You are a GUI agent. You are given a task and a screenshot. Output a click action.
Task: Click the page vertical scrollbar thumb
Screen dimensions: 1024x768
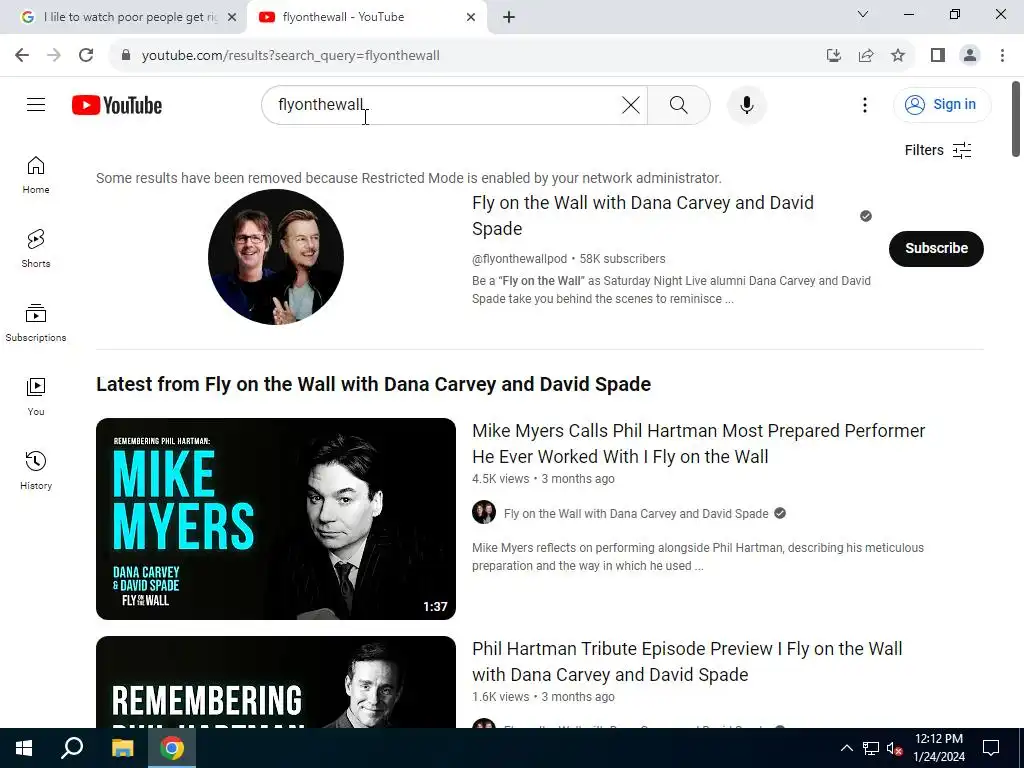point(1016,119)
